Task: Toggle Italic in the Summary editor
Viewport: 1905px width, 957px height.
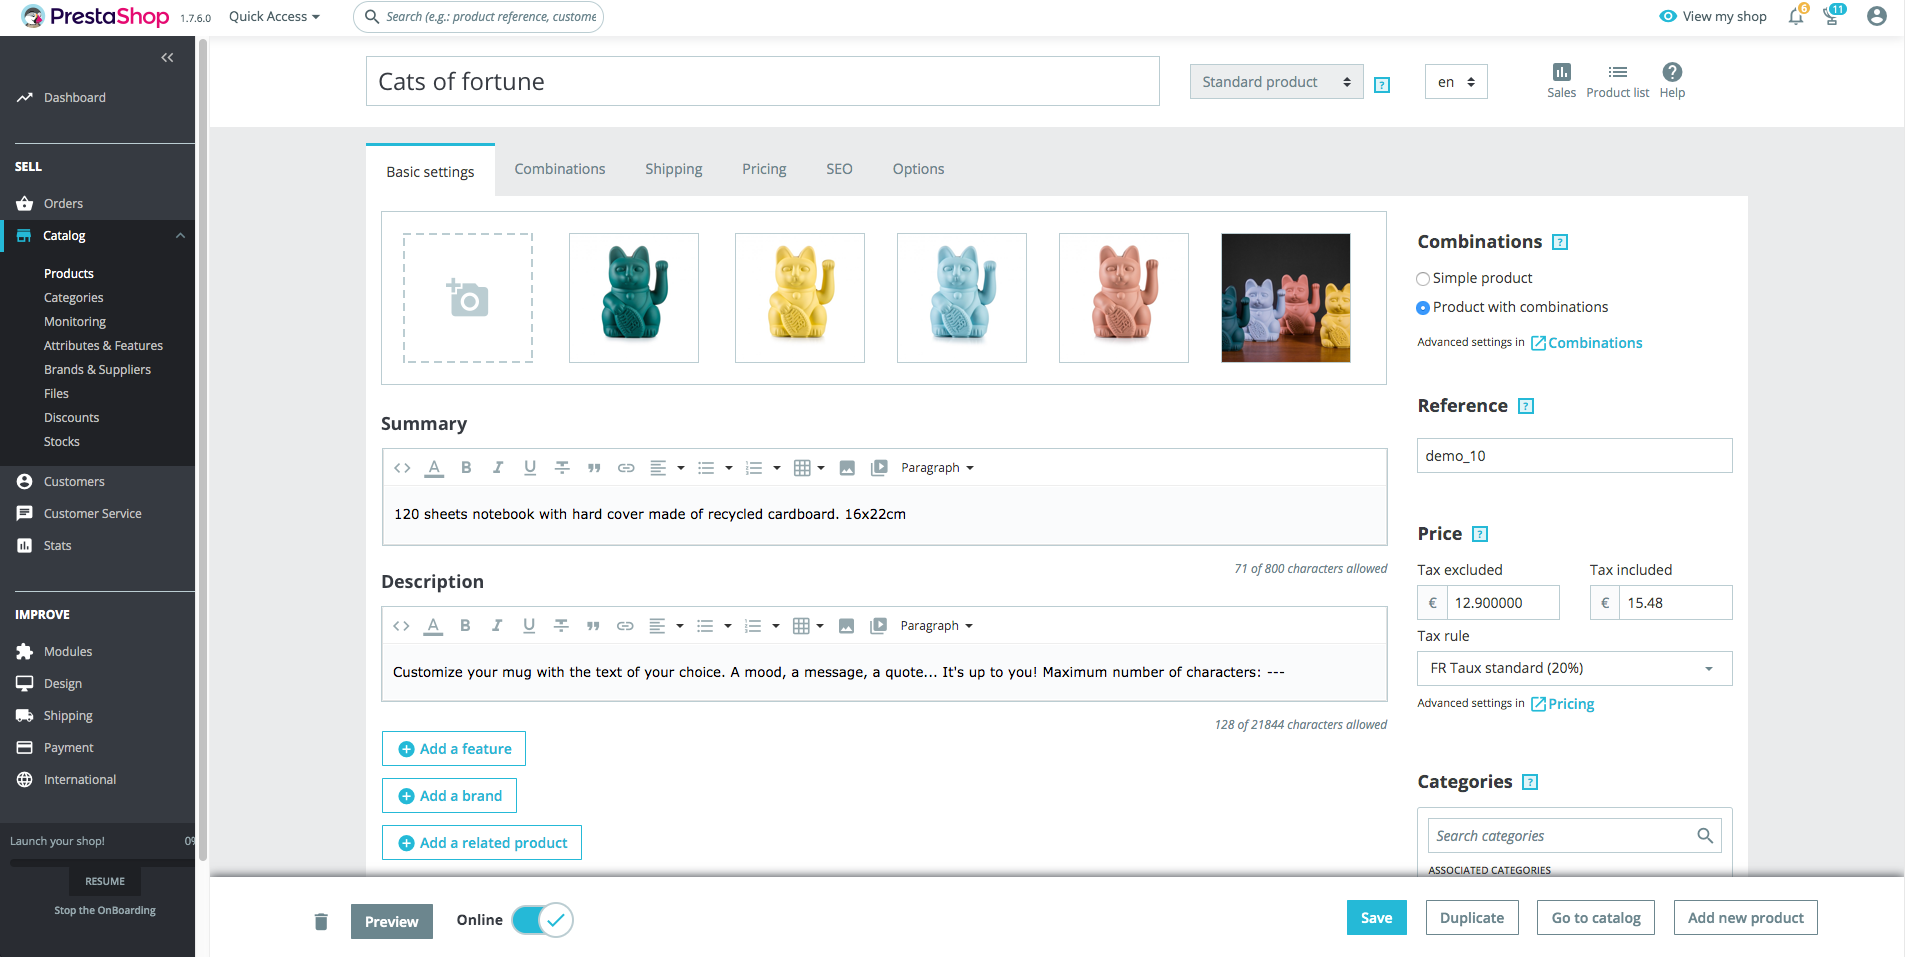Action: click(498, 467)
